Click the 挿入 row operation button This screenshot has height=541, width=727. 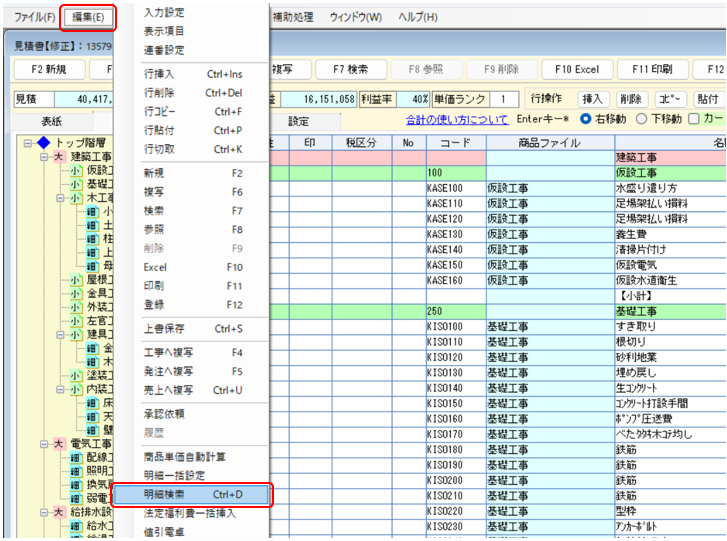[x=592, y=99]
